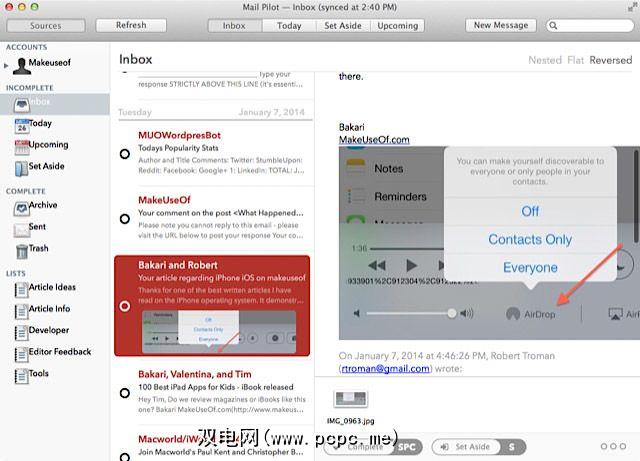Viewport: 640px width, 461px height.
Task: Select the Reversed view option
Action: (x=611, y=60)
